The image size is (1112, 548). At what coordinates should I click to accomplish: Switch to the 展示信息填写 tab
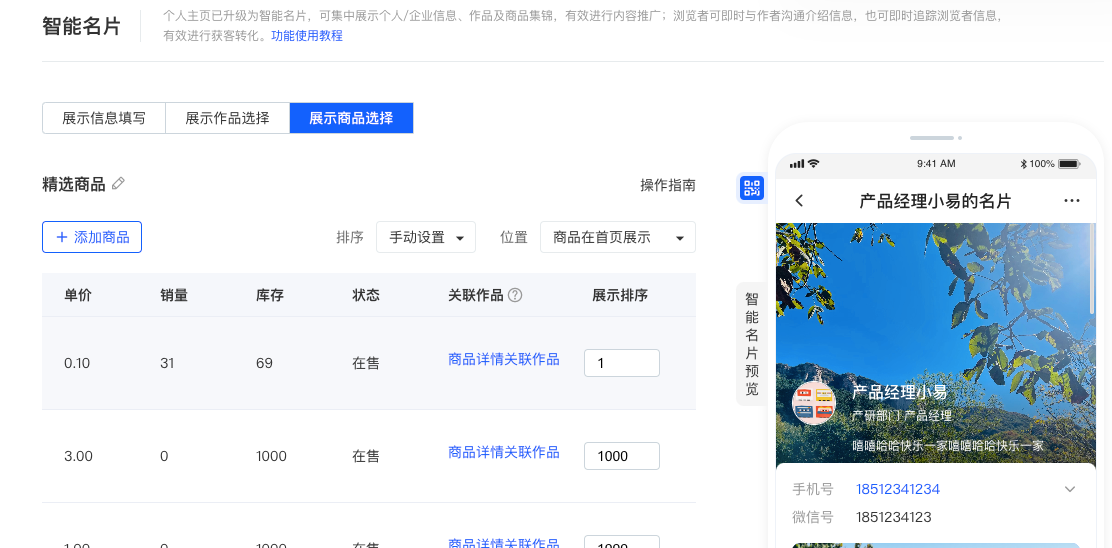click(x=104, y=118)
